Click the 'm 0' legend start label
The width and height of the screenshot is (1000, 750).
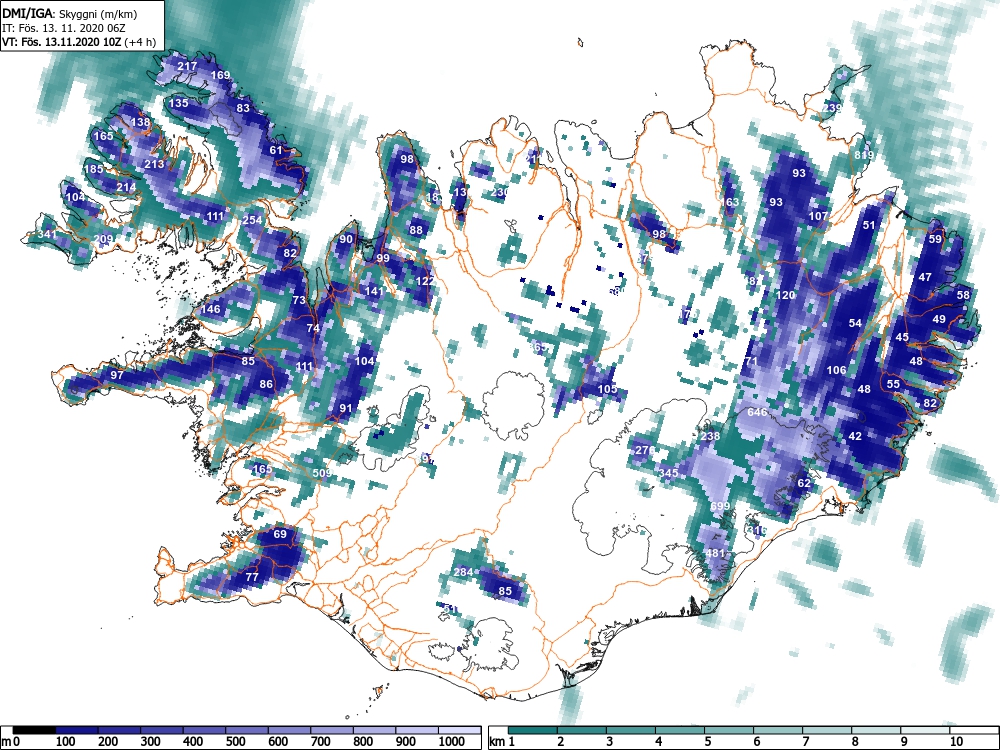pyautogui.click(x=11, y=742)
